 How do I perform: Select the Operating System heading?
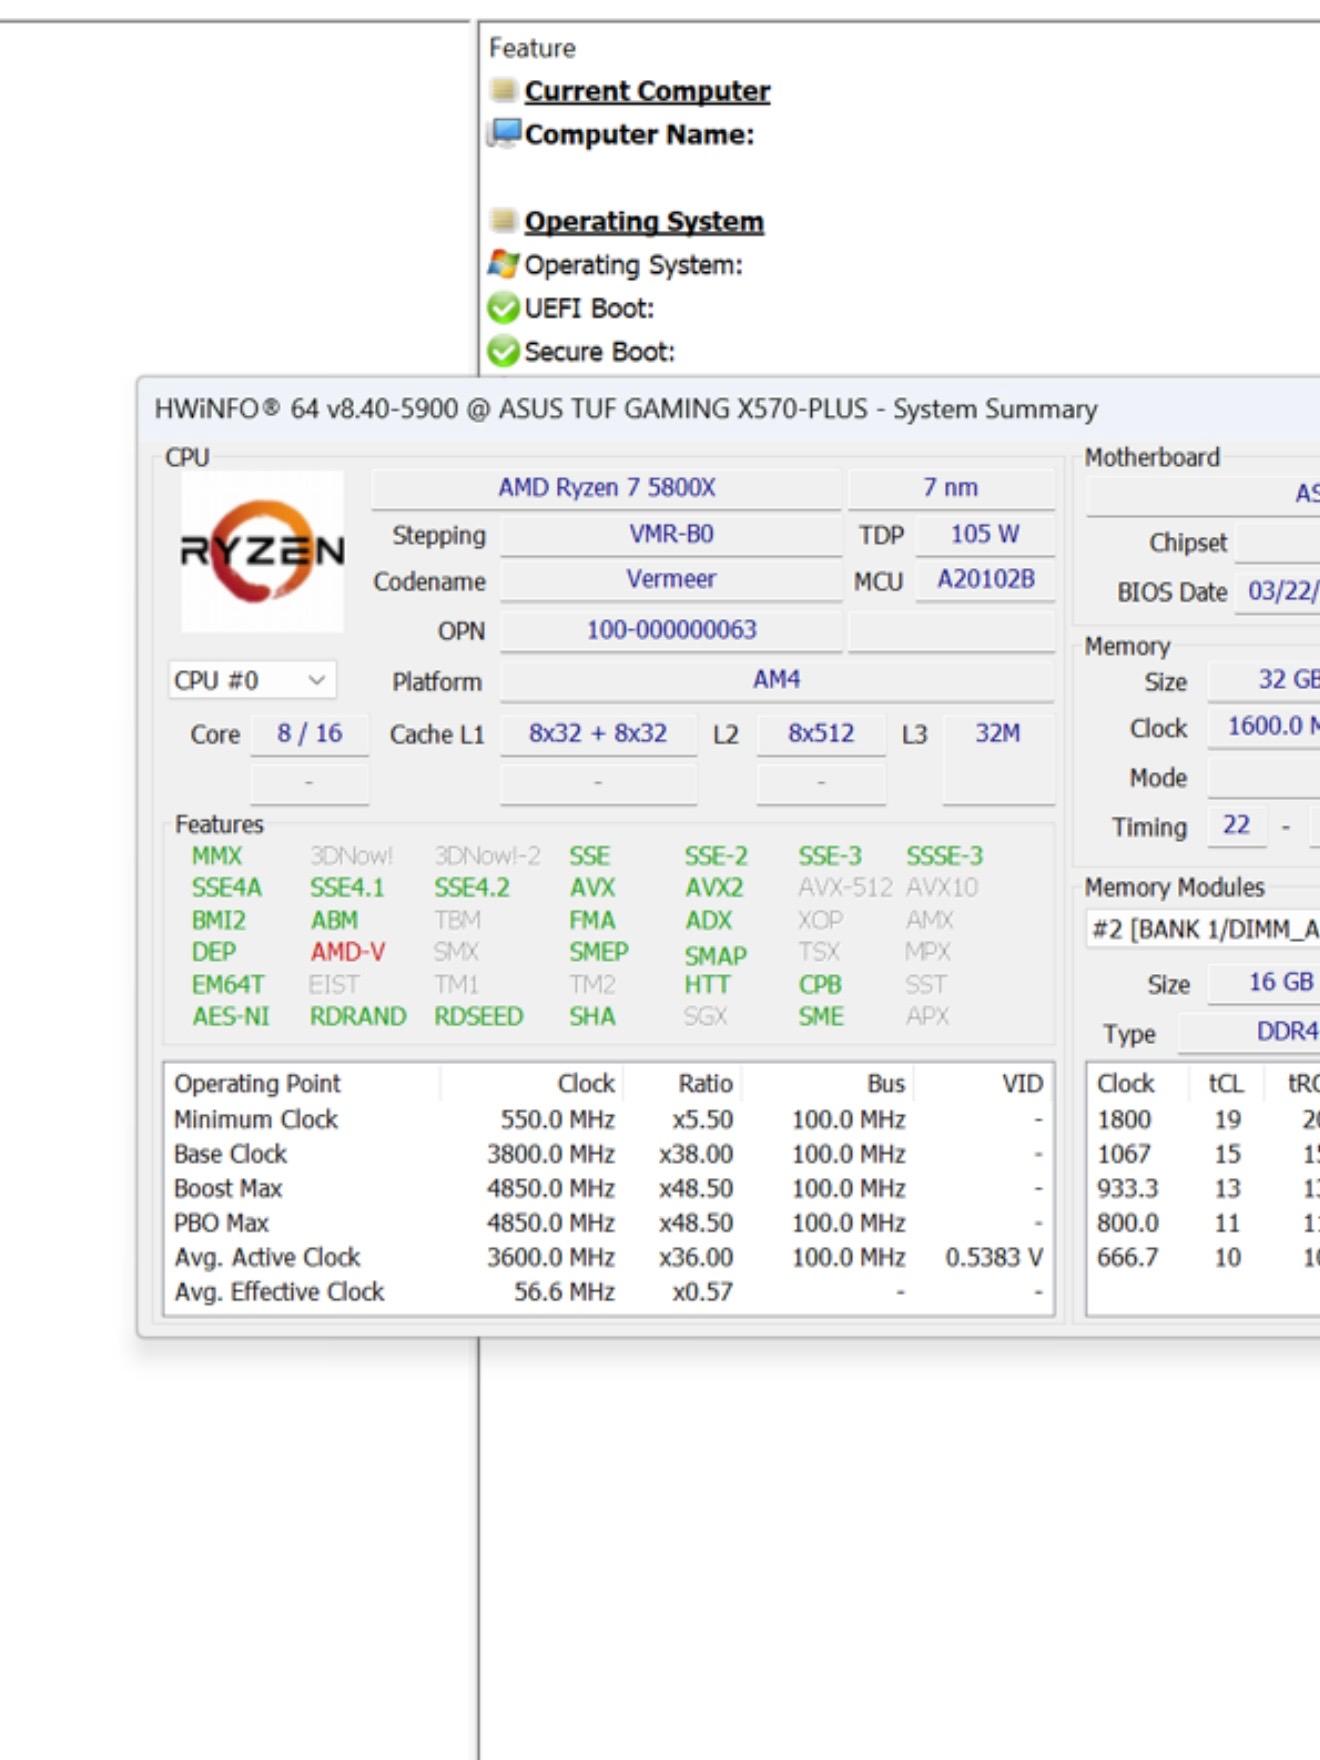(x=644, y=221)
